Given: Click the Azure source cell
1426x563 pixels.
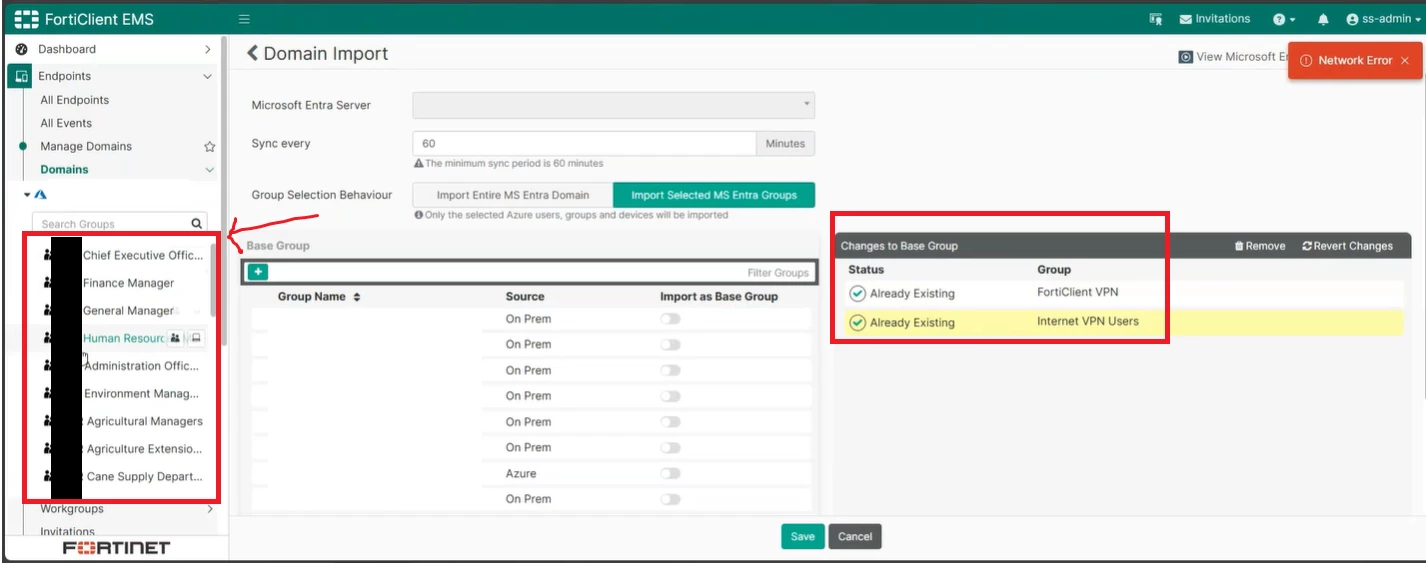Looking at the screenshot, I should 521,473.
